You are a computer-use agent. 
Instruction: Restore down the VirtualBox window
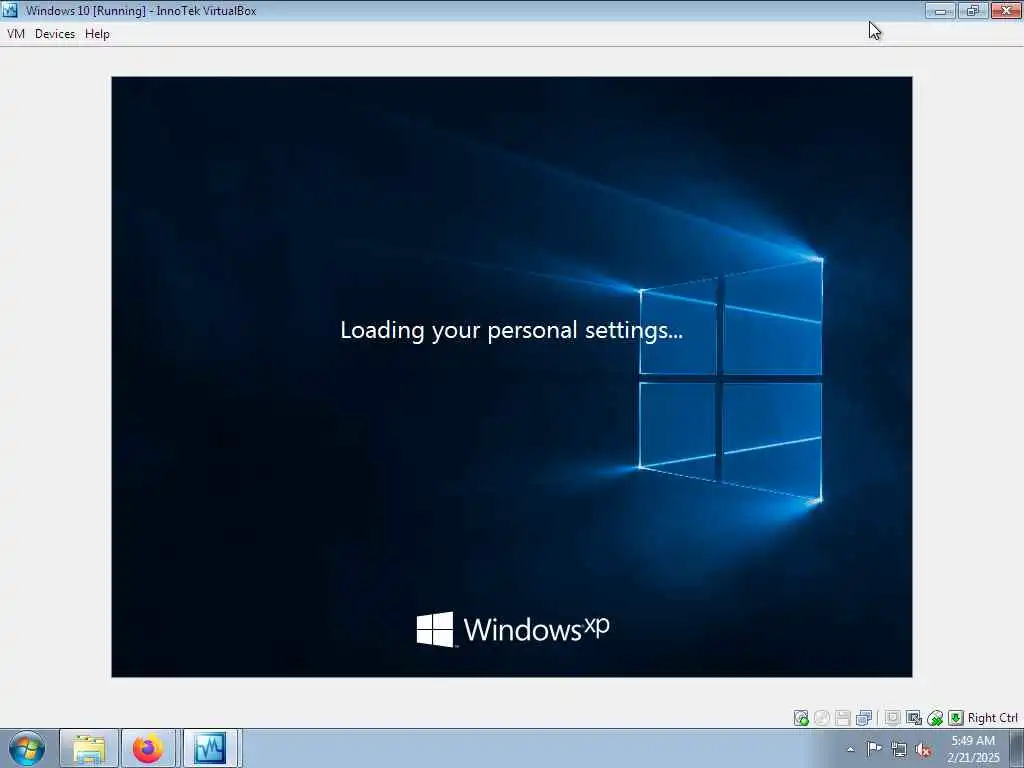pos(973,10)
